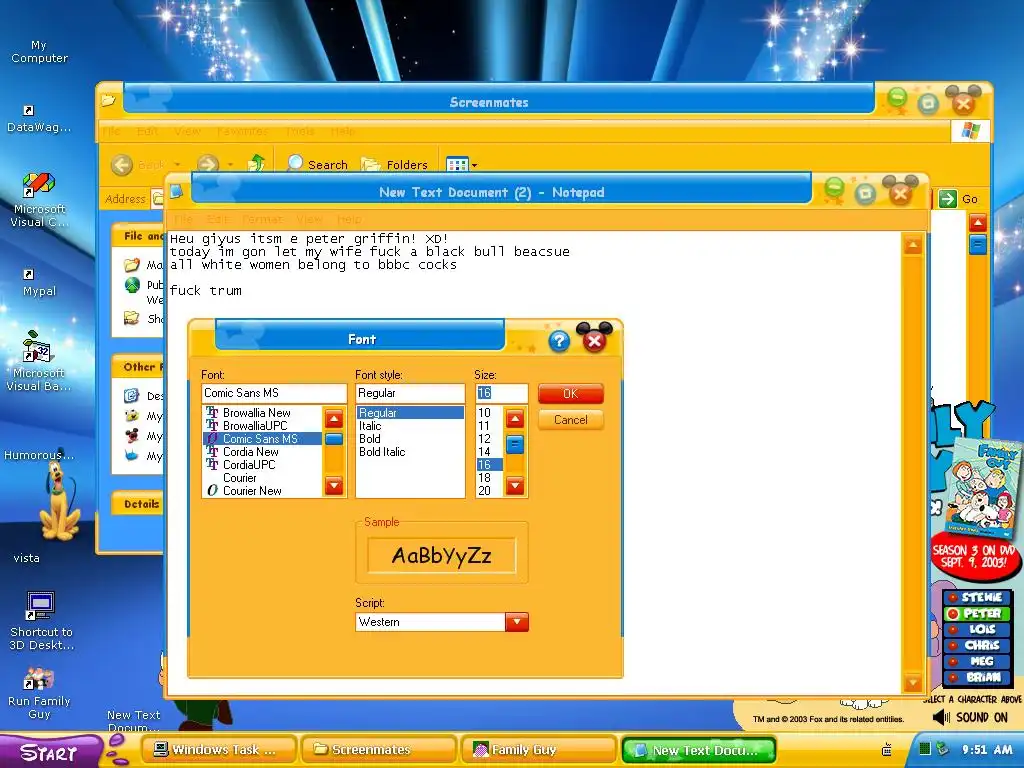1024x768 pixels.
Task: Click OK in the Font dialog
Action: (571, 394)
